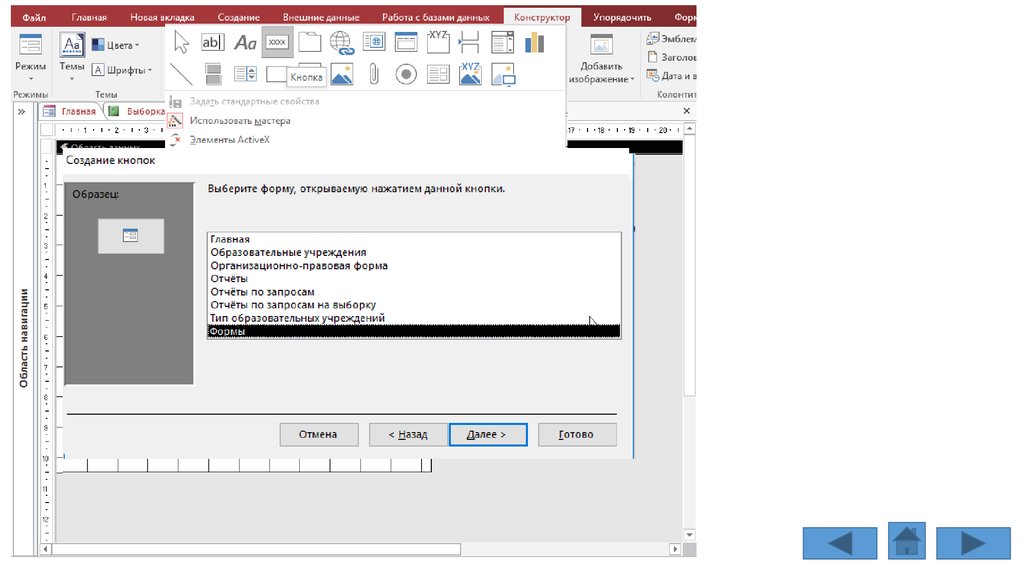This screenshot has width=1024, height=574.
Task: Select the Navigation control icon
Action: click(x=406, y=42)
